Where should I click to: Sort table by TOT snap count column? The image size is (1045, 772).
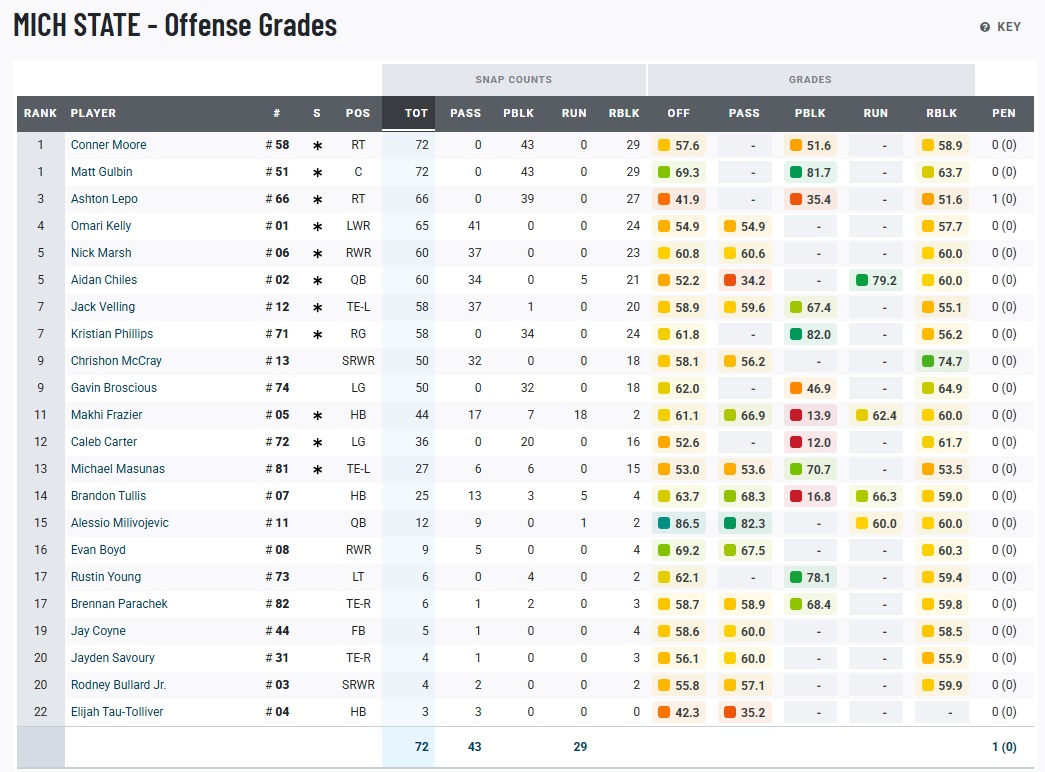pos(415,113)
